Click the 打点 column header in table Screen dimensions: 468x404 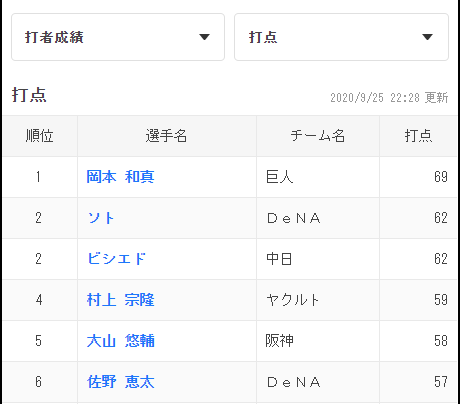coord(418,136)
